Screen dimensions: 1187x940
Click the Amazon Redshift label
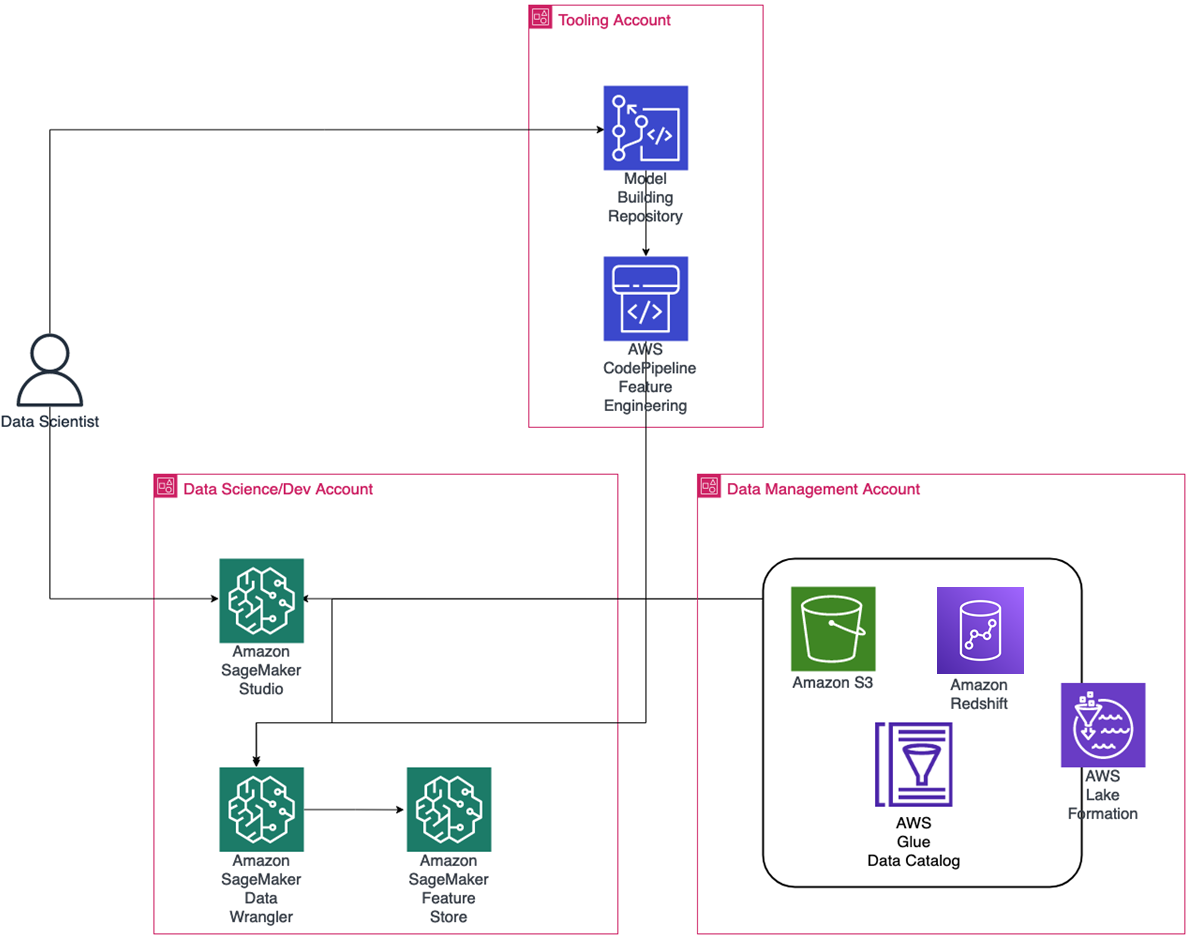[980, 694]
